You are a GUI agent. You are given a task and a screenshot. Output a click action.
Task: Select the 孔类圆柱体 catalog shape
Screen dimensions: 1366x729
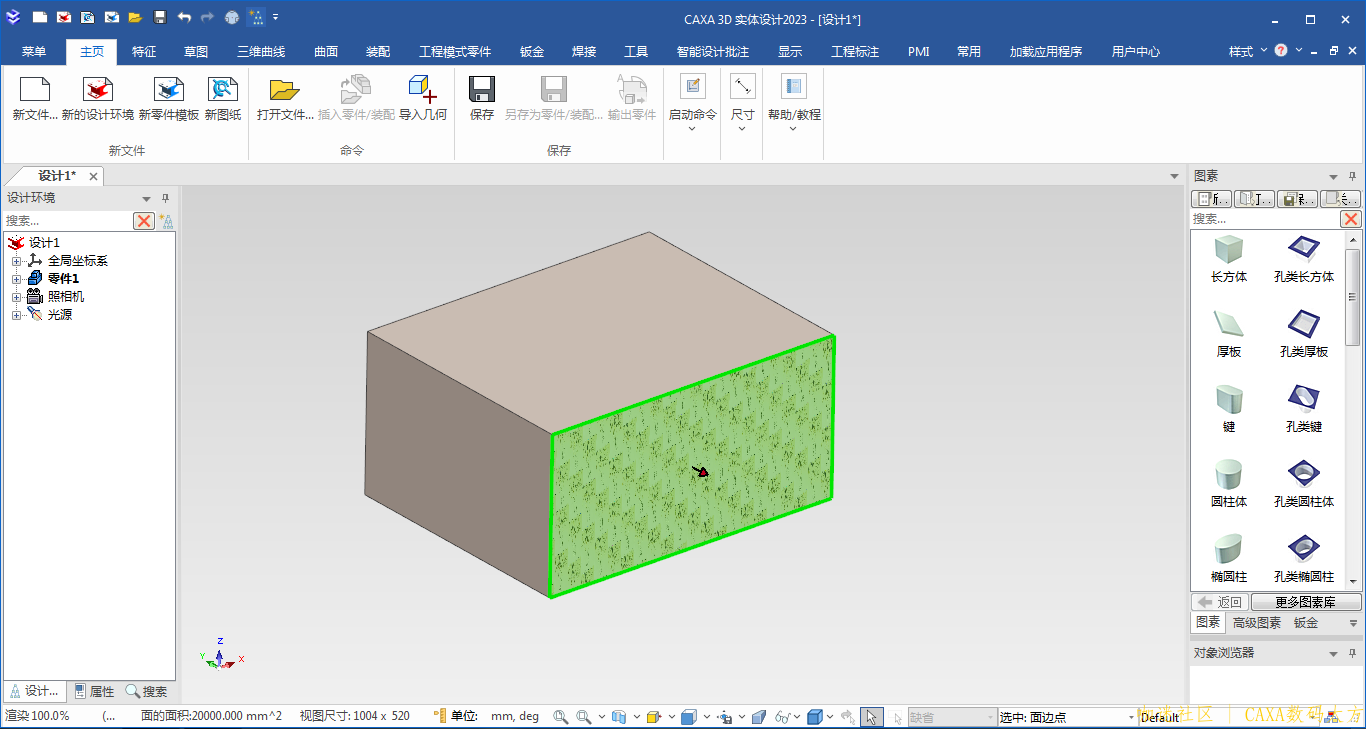(x=1304, y=483)
